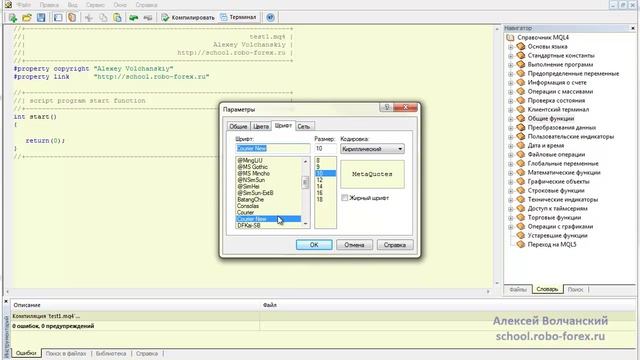Expand the Торговые функции node

[510, 218]
